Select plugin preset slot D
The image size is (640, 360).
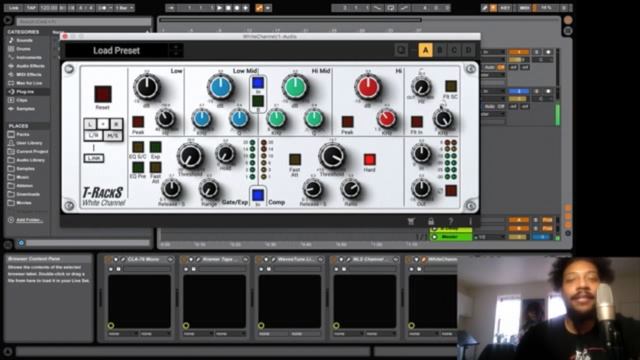coord(469,50)
